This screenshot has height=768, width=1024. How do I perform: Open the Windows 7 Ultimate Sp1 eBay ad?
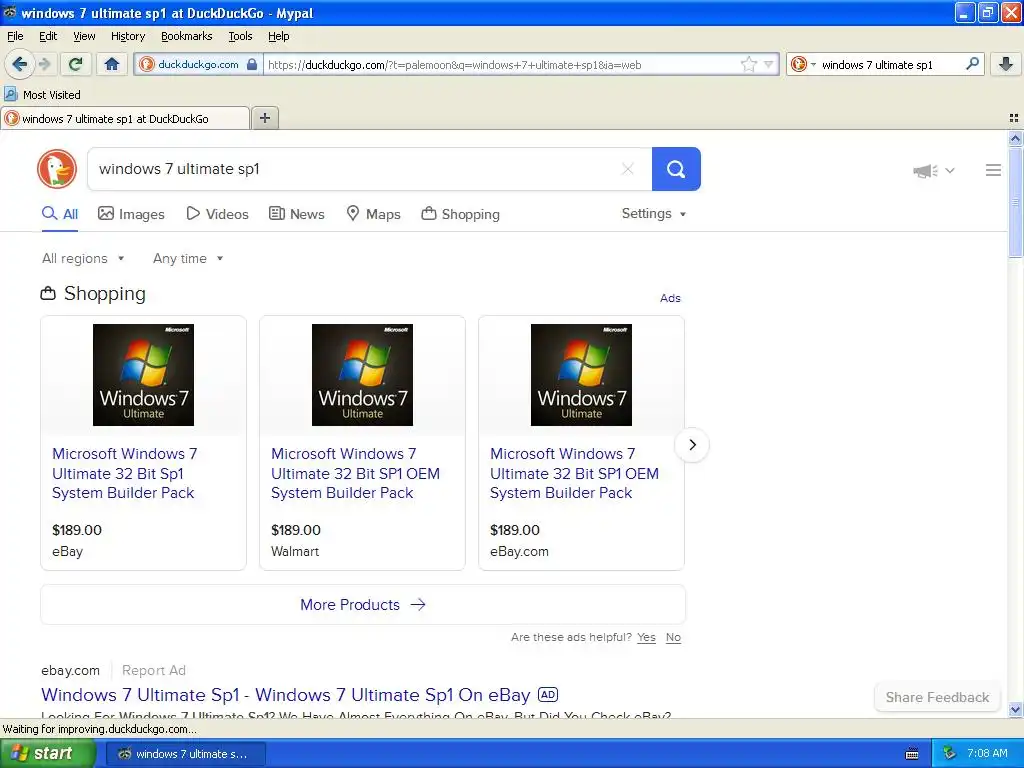click(x=285, y=695)
